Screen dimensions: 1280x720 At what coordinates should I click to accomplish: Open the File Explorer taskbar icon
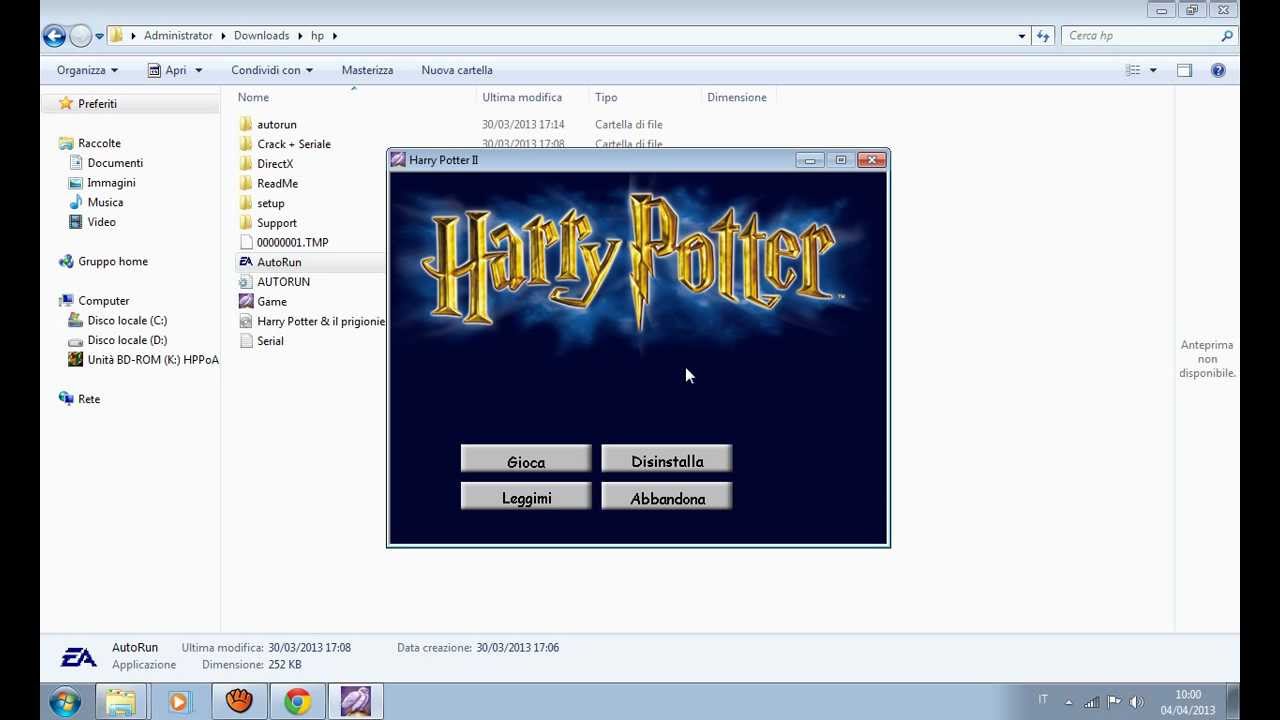[121, 702]
